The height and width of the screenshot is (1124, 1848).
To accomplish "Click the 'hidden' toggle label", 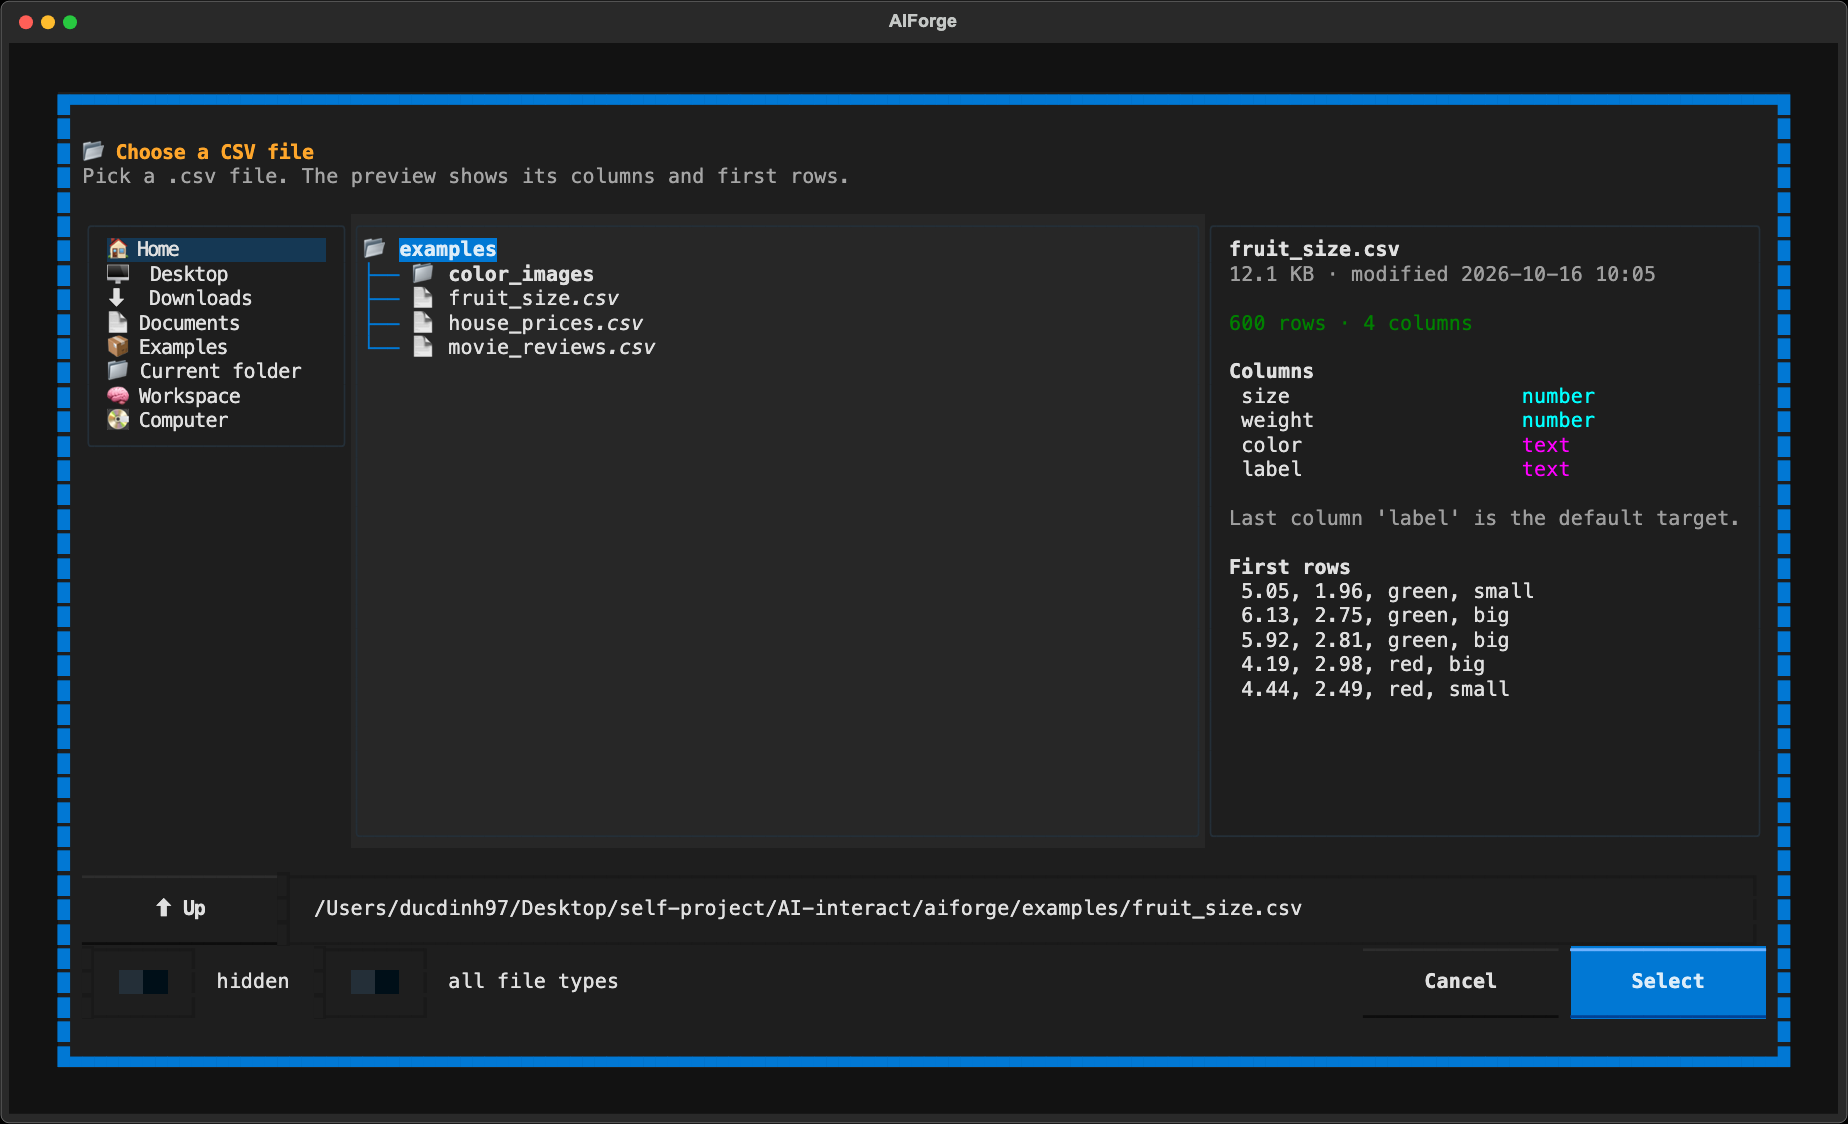I will [x=253, y=981].
